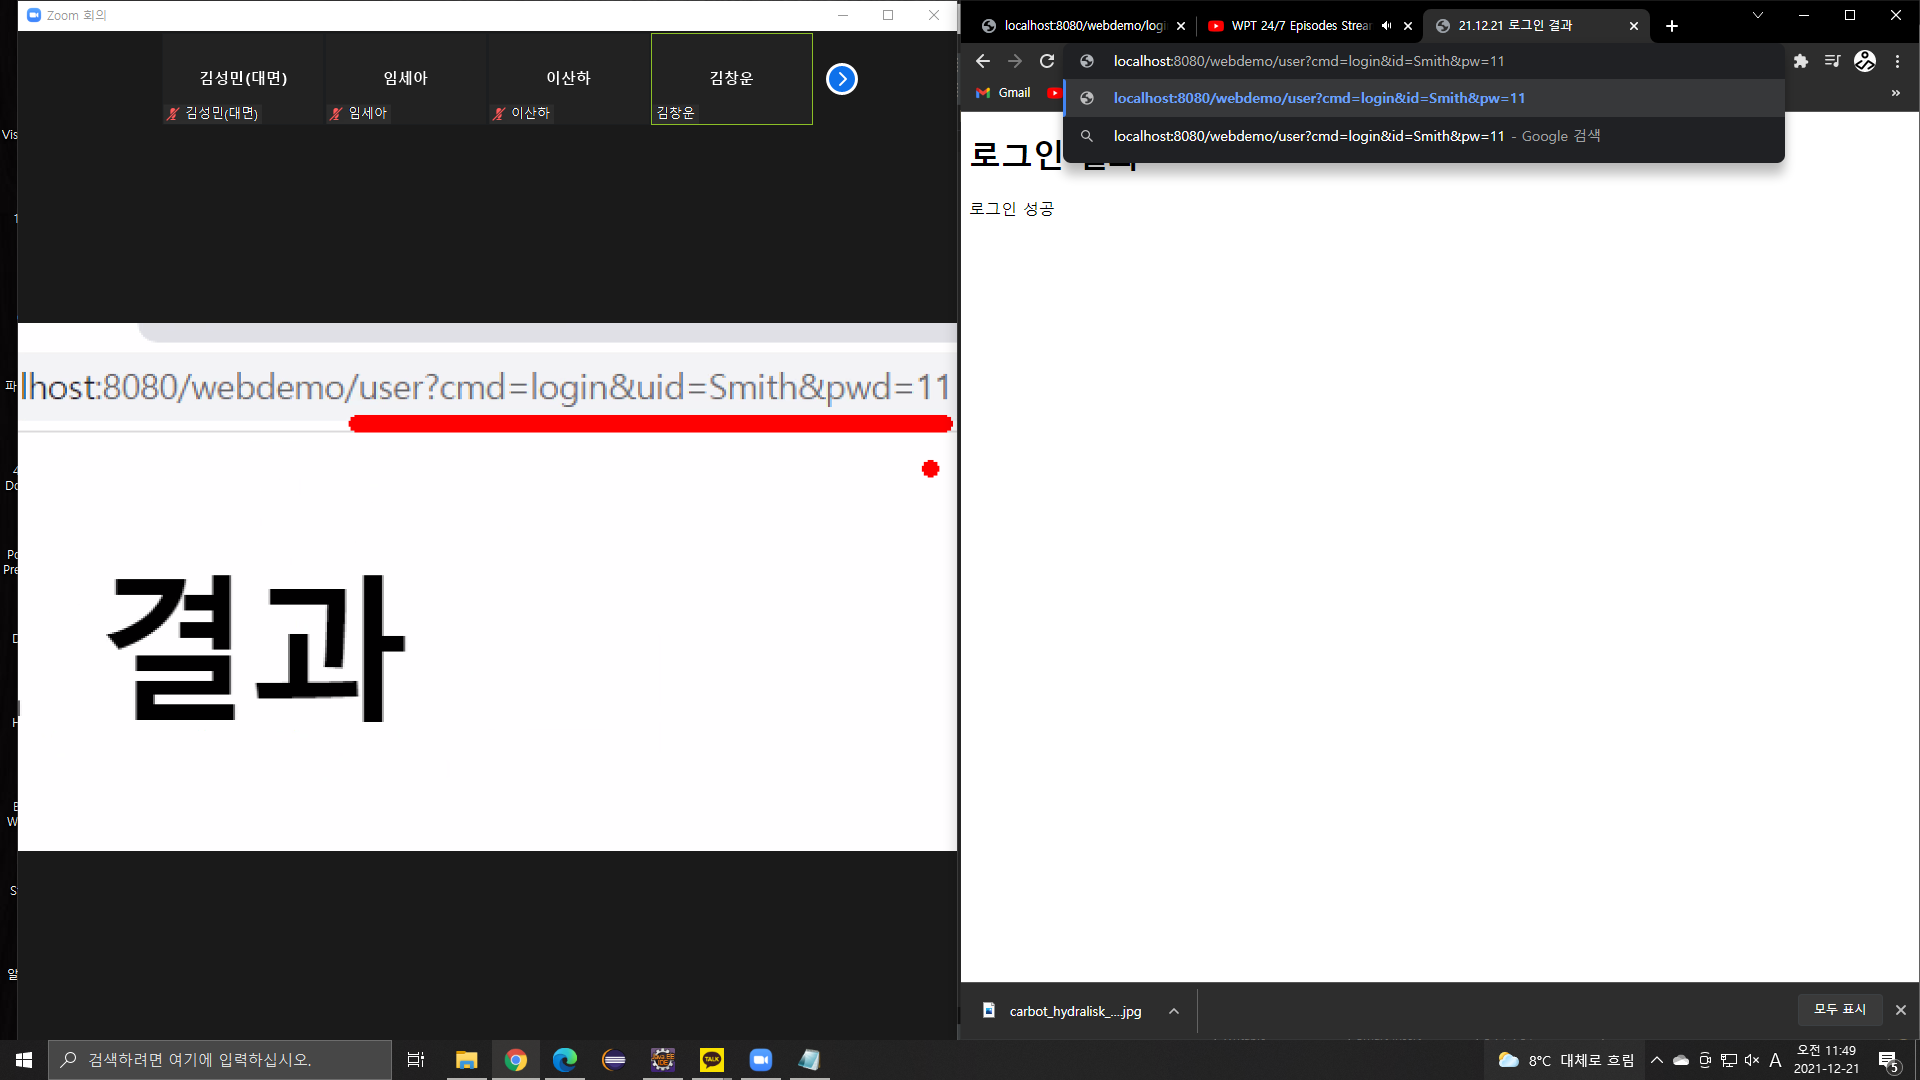
Task: Open the Gmail bookmark
Action: pyautogui.click(x=1004, y=93)
